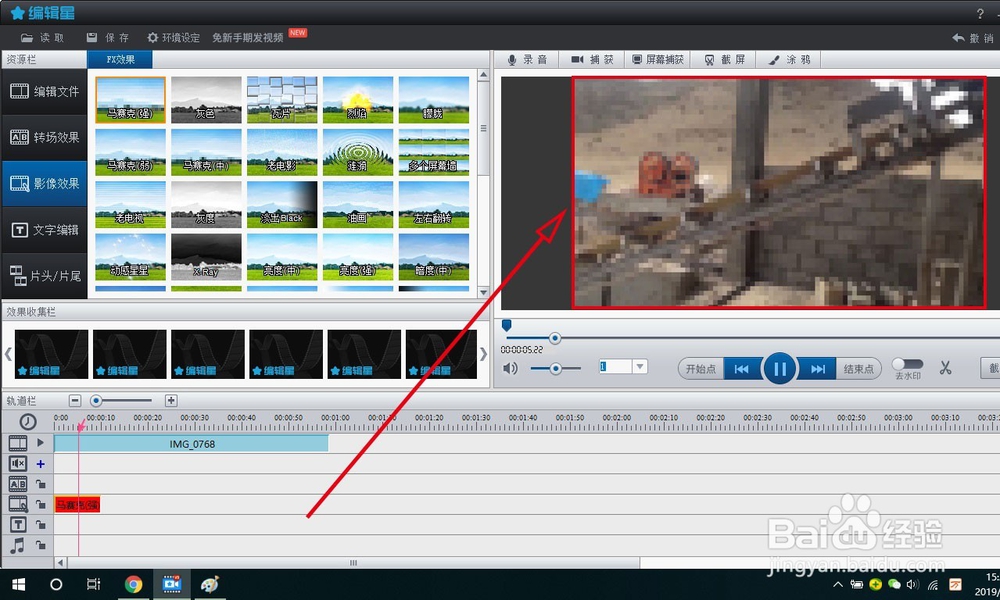This screenshot has height=600, width=1000.
Task: Select the 马赛克(弱) effect thumbnail
Action: (130, 152)
